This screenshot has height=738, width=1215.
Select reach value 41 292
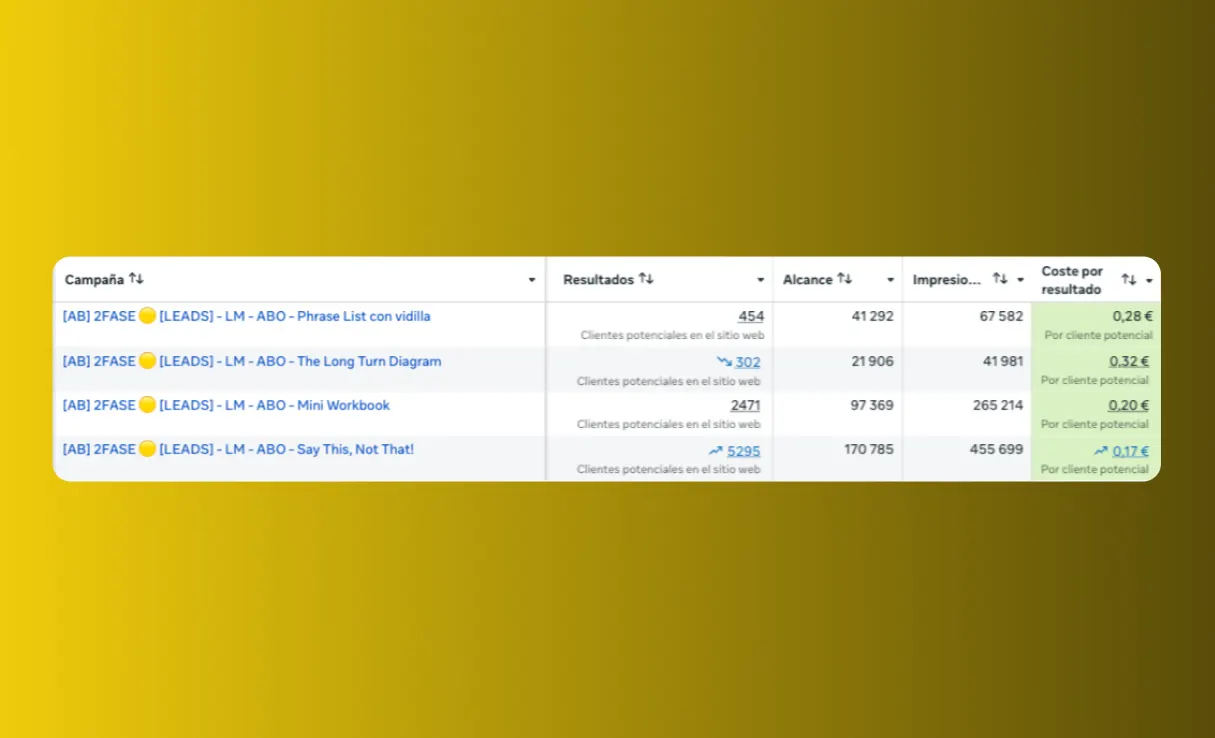[x=873, y=316]
